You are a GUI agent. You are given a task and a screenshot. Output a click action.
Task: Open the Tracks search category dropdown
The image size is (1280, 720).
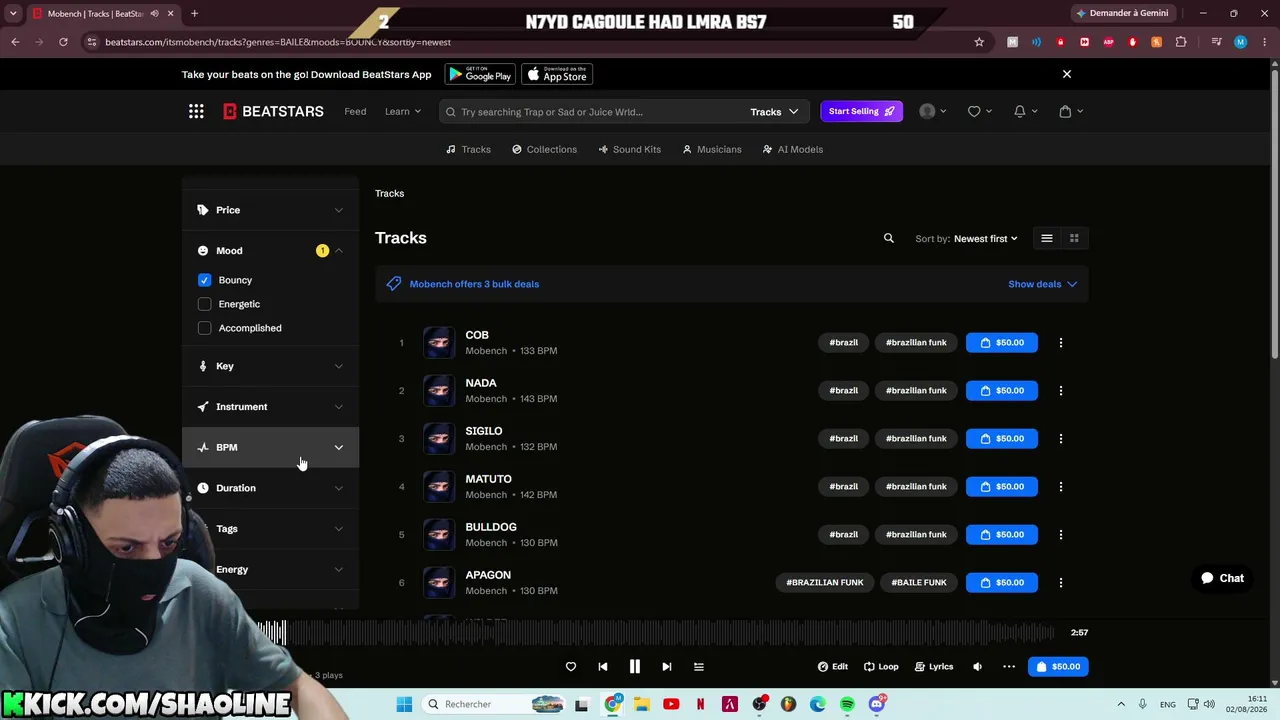click(x=774, y=112)
